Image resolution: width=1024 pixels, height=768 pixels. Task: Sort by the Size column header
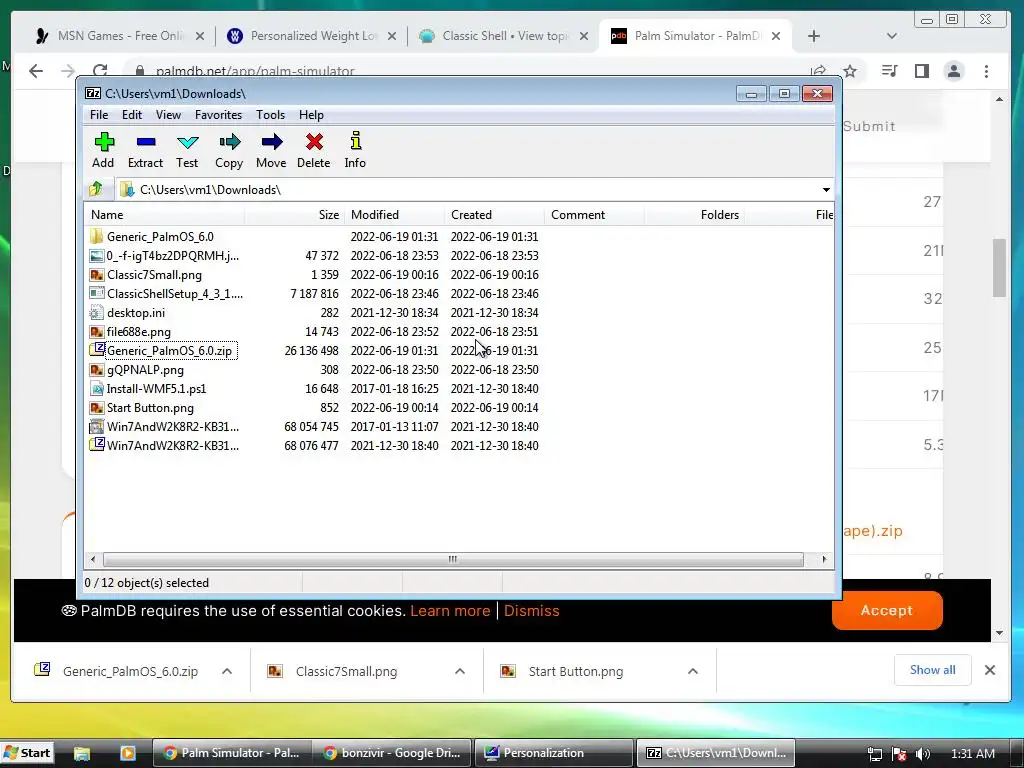[295, 215]
